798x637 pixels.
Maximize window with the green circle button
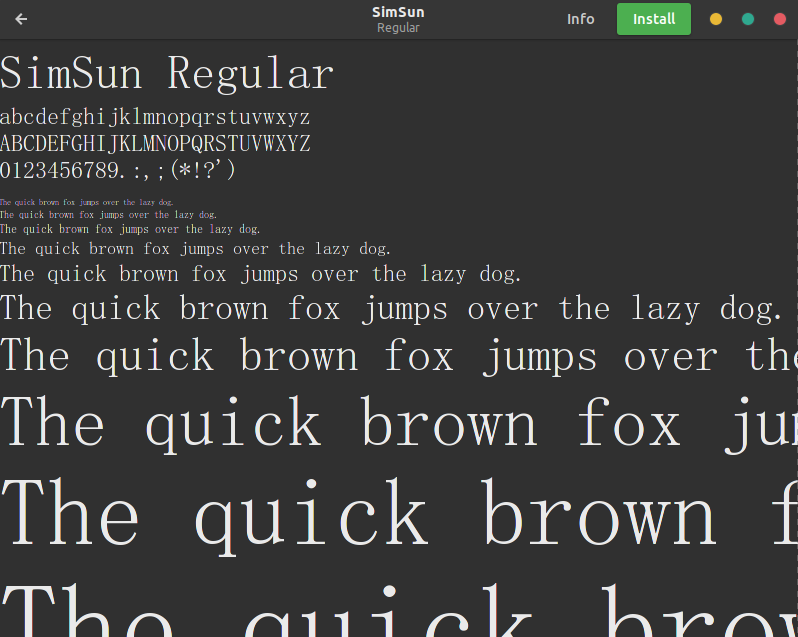coord(748,19)
